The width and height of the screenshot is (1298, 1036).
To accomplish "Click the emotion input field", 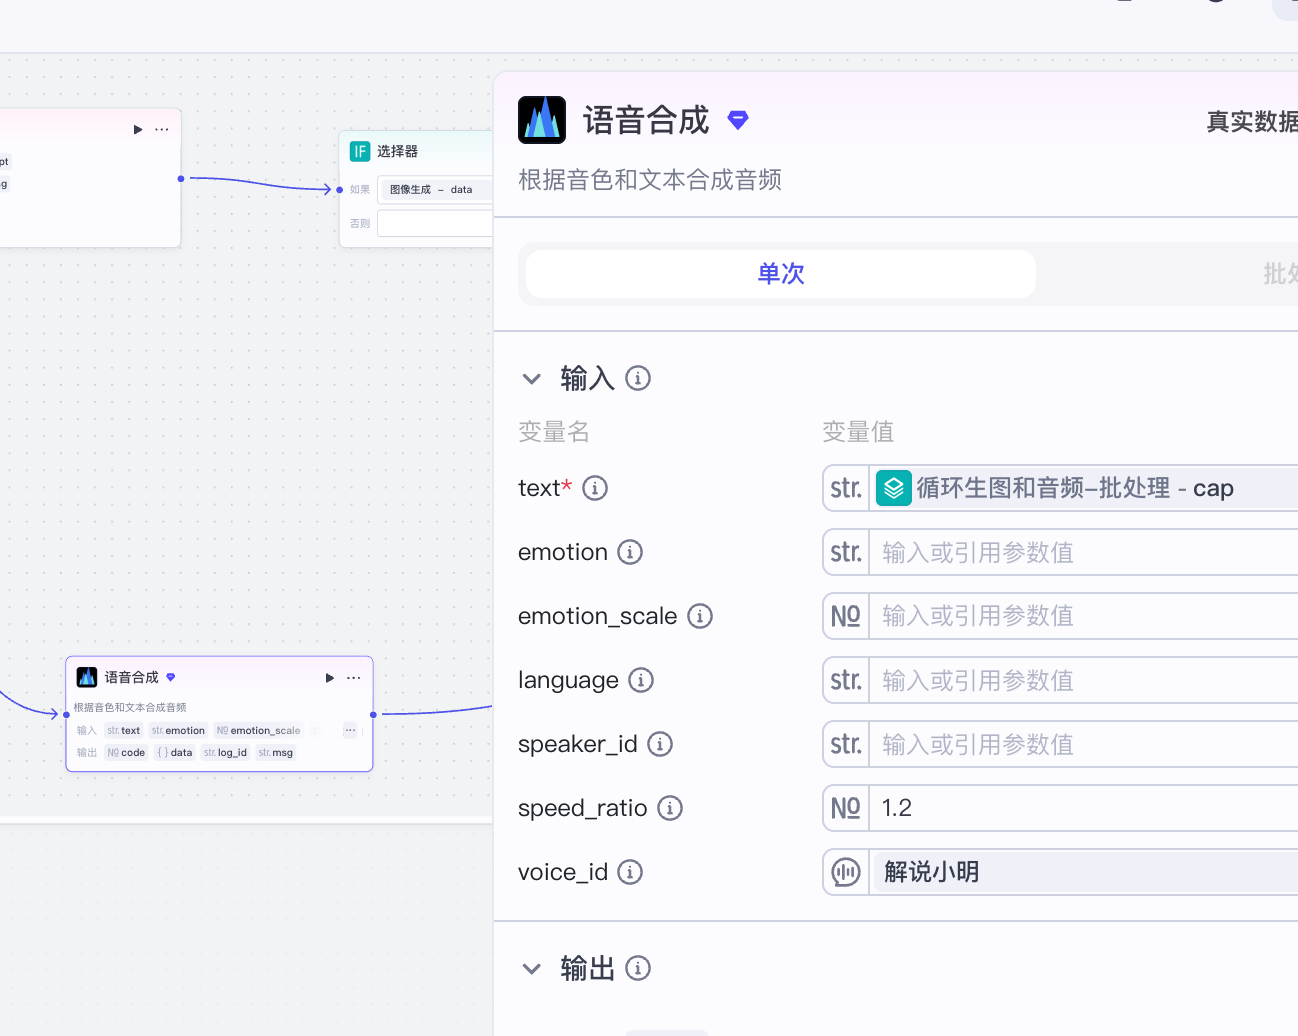I will pos(1080,552).
